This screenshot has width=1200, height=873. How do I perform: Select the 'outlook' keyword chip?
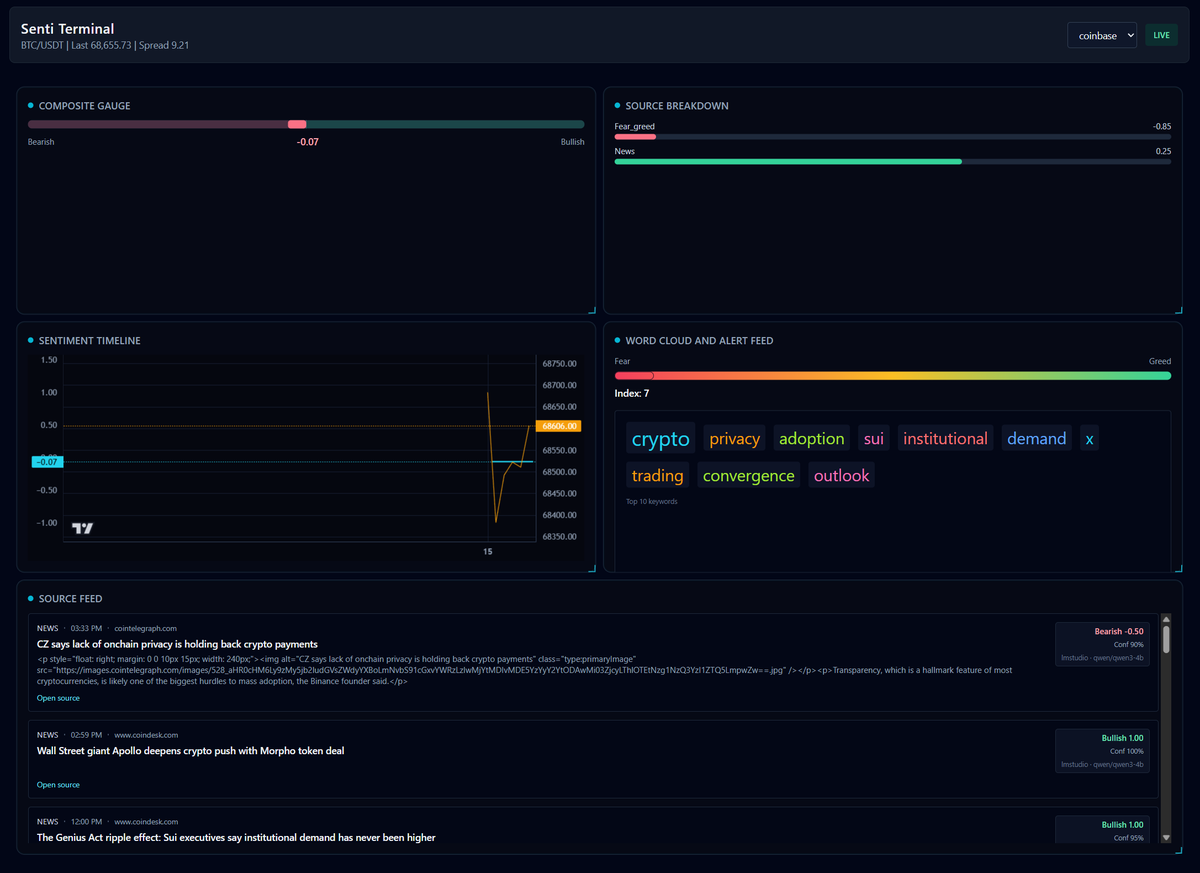click(842, 476)
